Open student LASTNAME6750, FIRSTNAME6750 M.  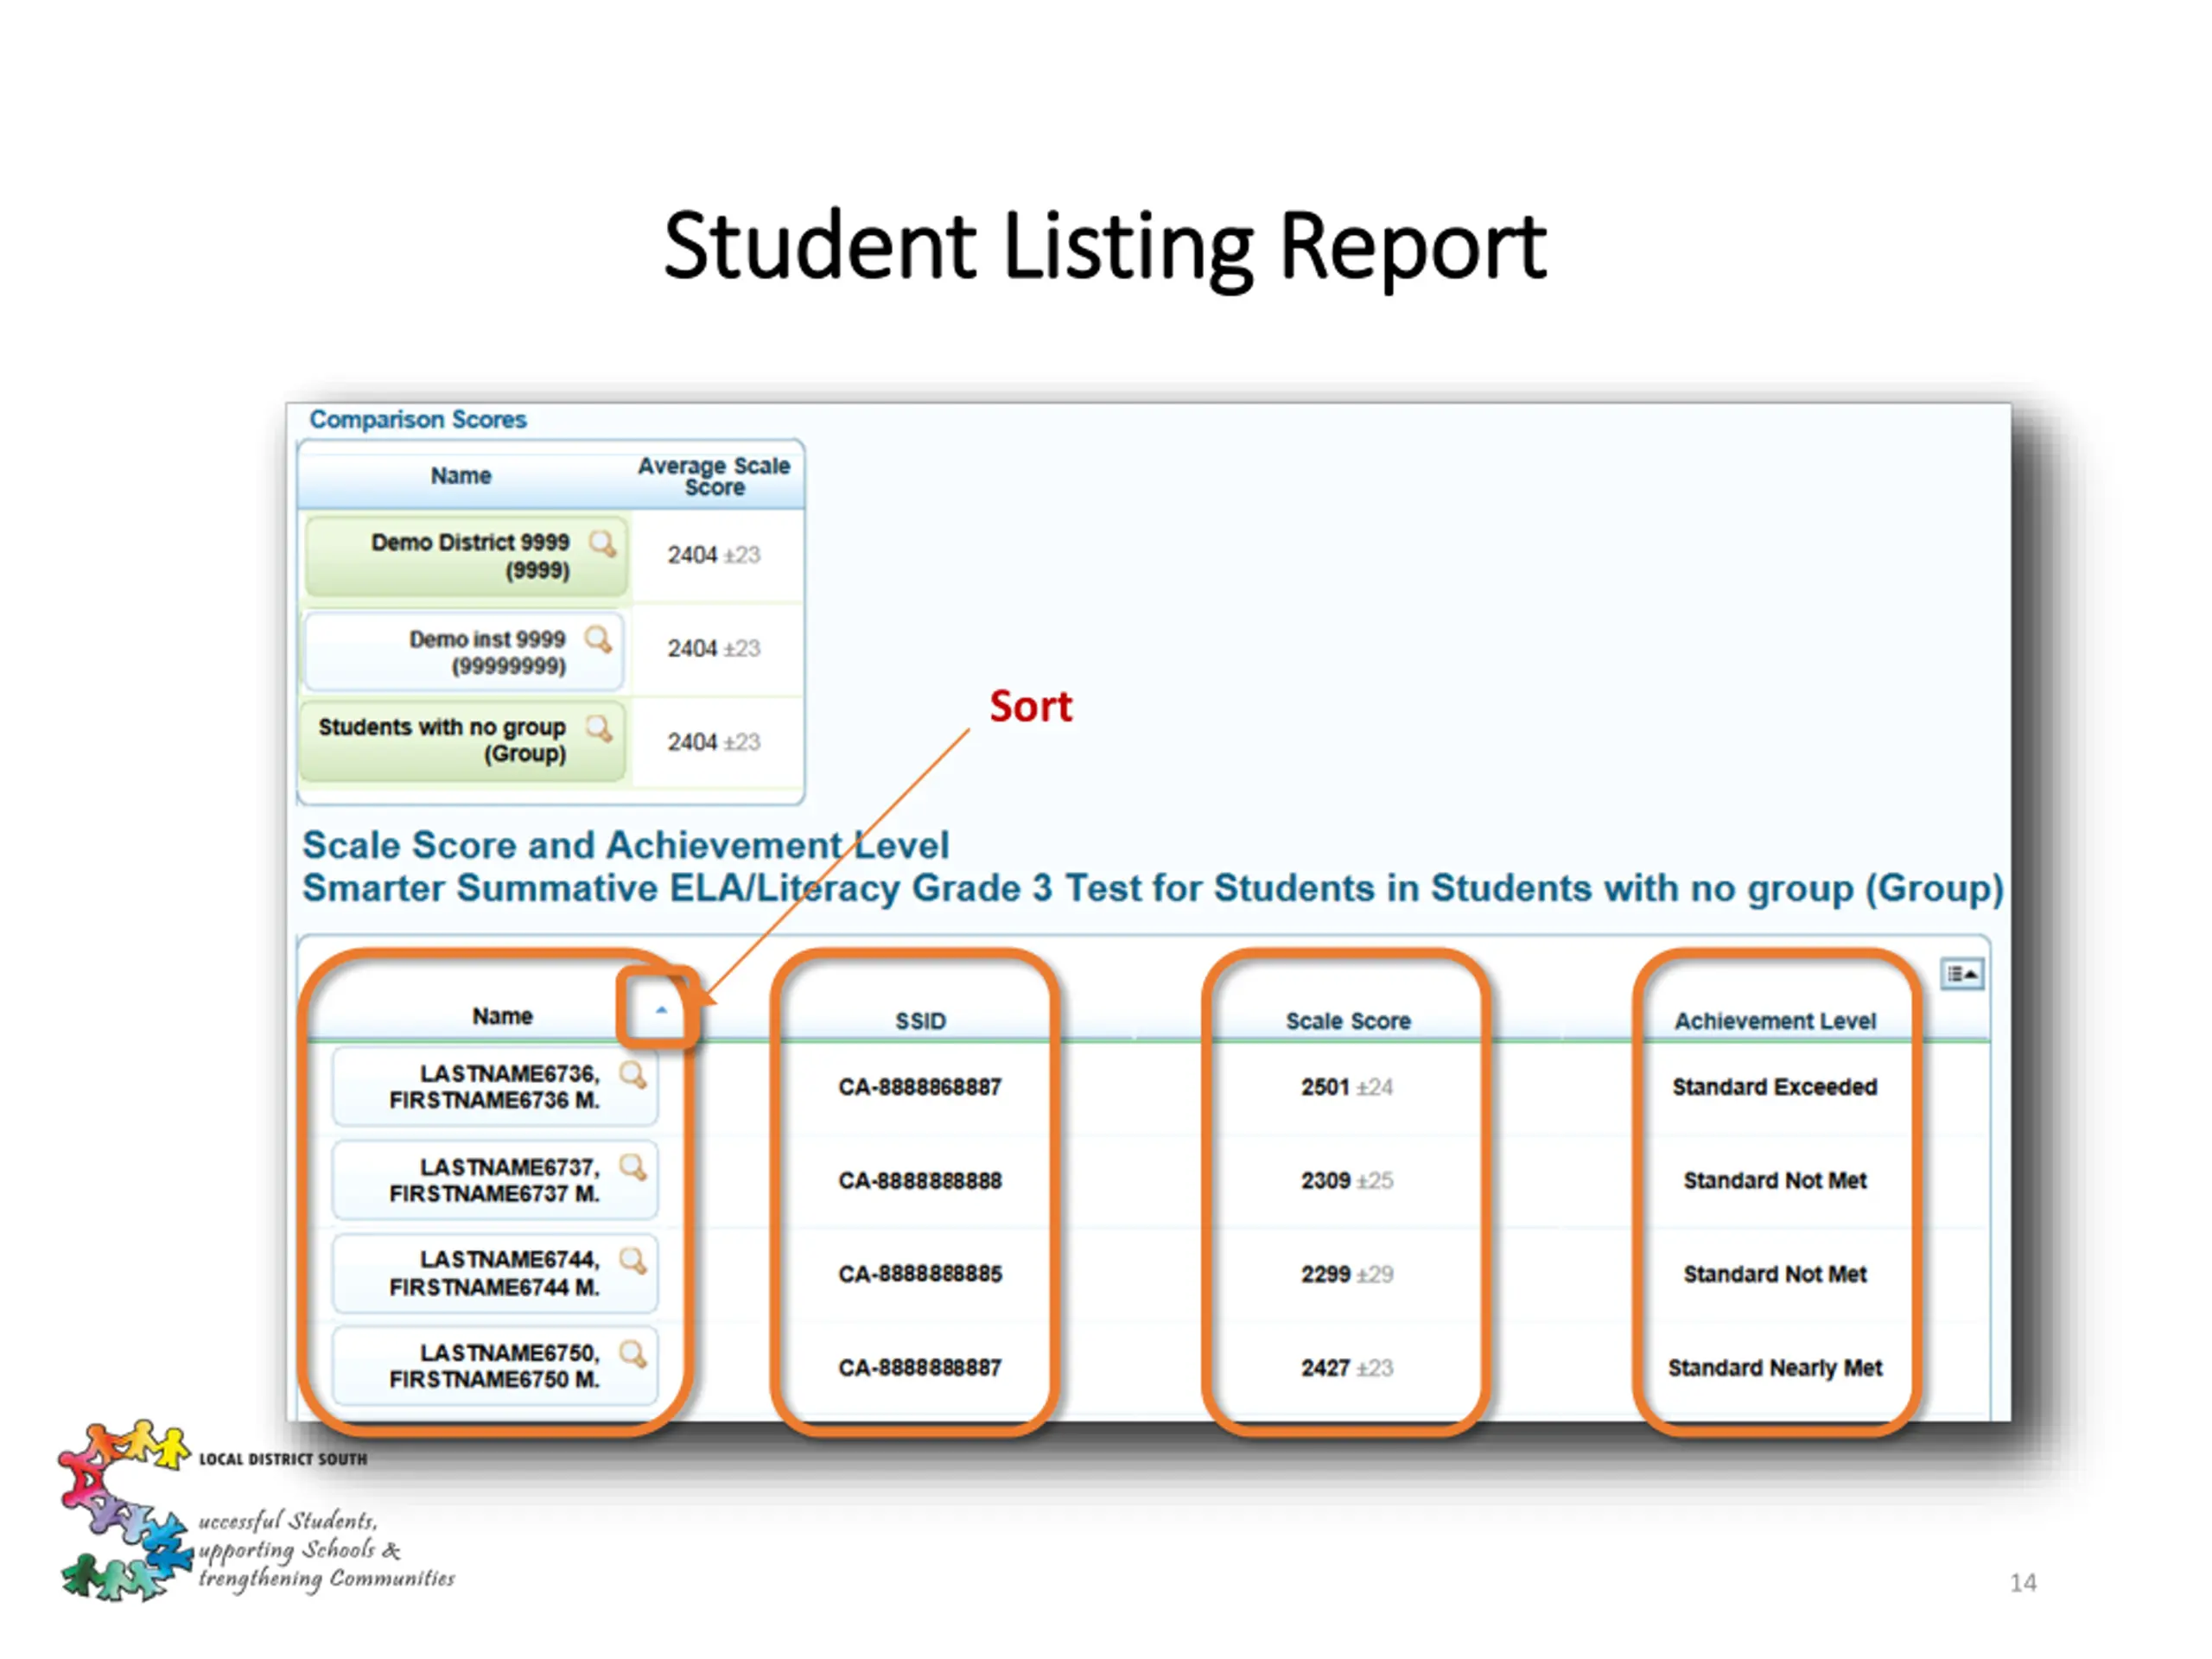(495, 1366)
